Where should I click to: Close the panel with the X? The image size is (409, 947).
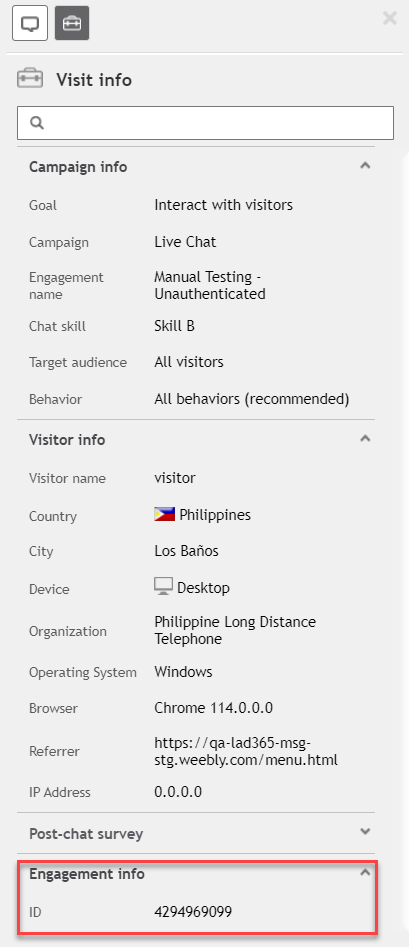click(x=390, y=18)
